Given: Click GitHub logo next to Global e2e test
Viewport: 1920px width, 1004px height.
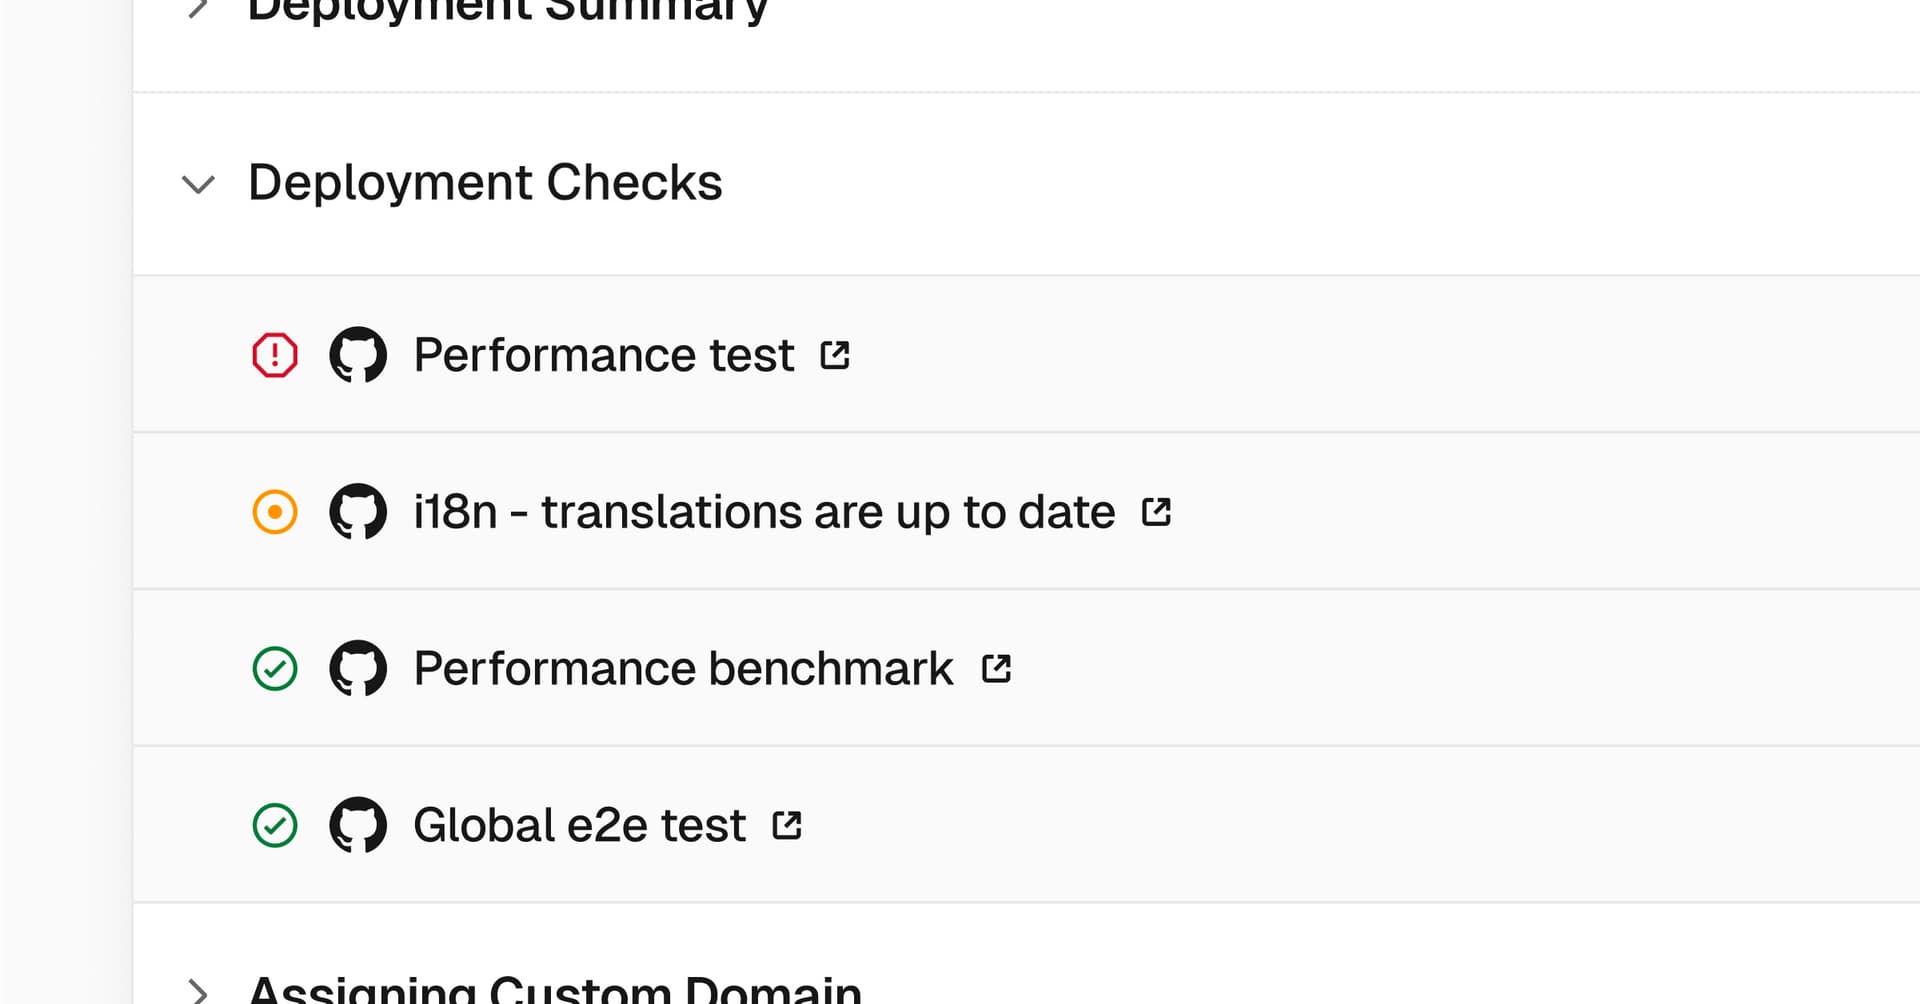Looking at the screenshot, I should pos(358,826).
